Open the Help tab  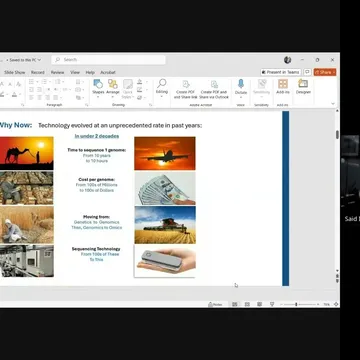(90, 72)
